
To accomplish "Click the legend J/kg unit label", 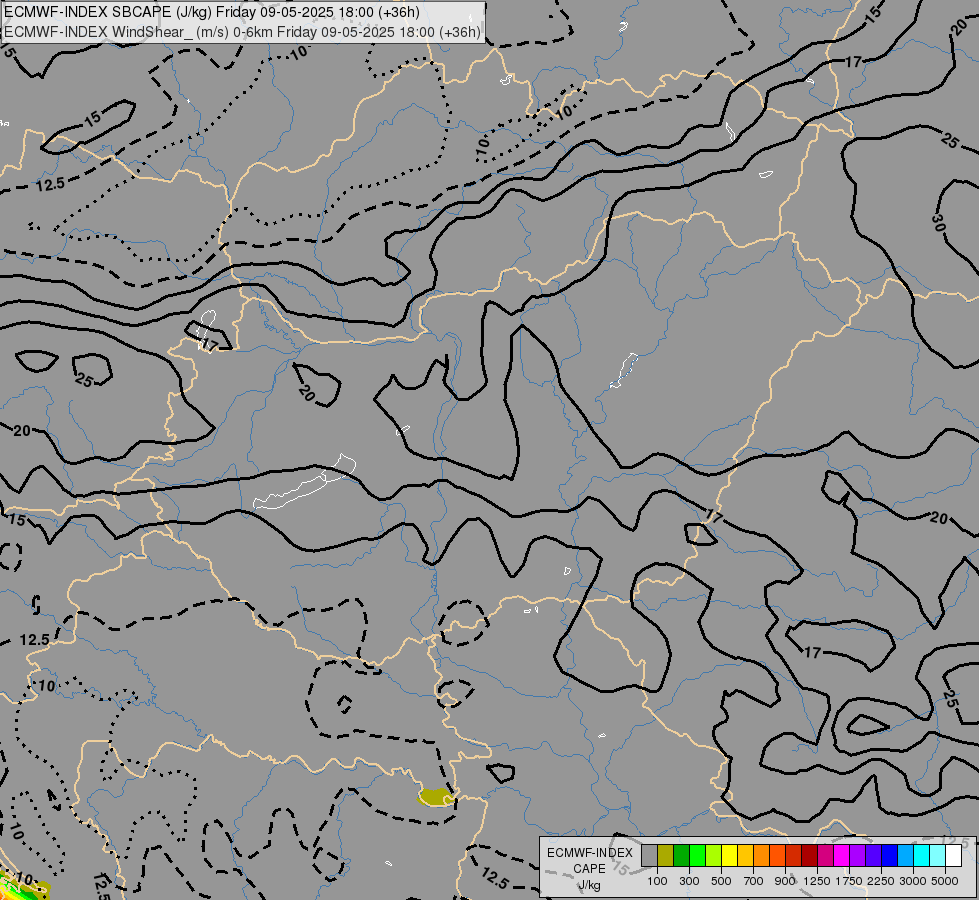I will coord(589,886).
